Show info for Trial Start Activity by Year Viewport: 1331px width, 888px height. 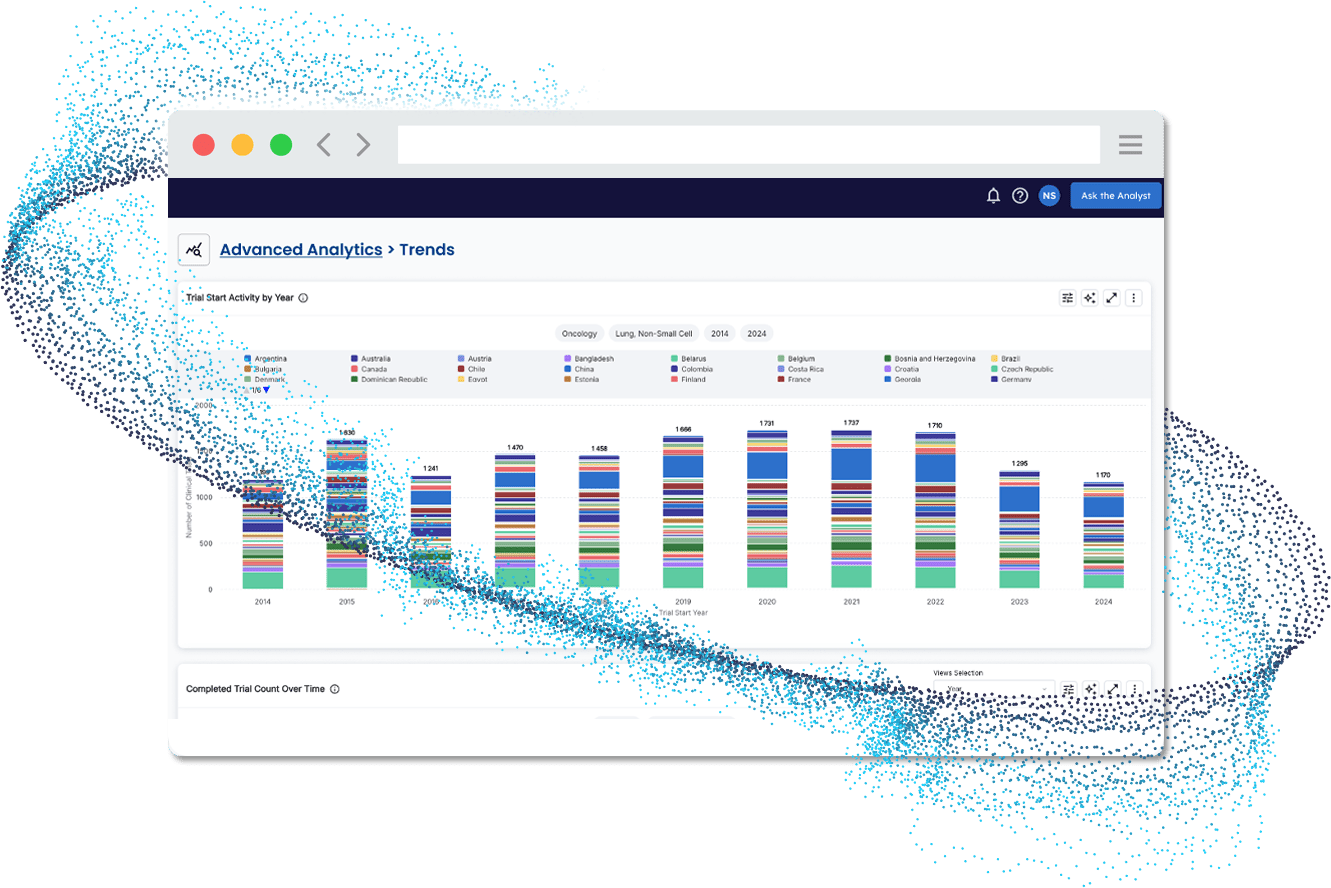click(303, 298)
